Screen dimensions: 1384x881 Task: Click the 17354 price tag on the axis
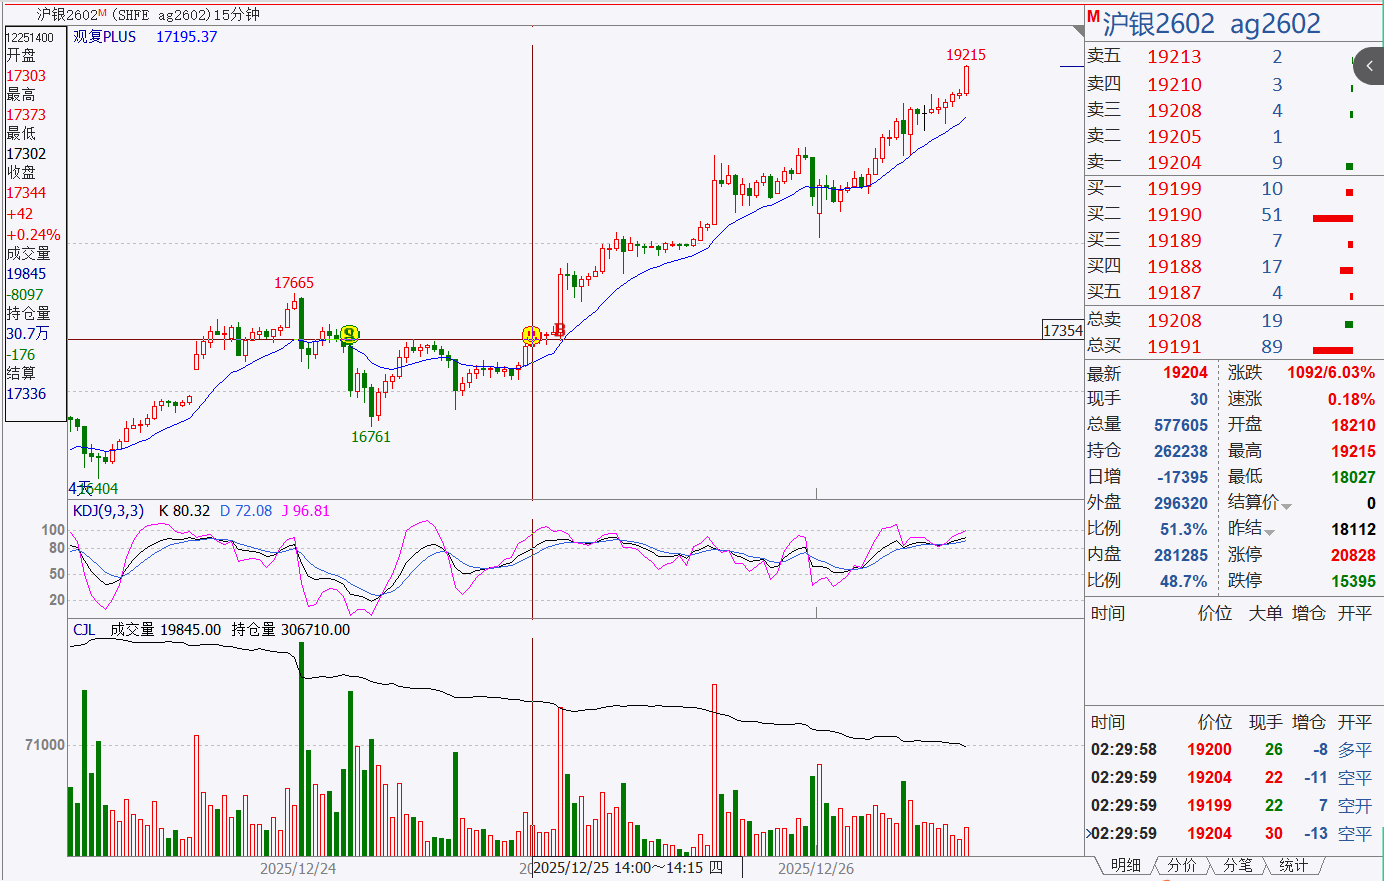pyautogui.click(x=1062, y=330)
